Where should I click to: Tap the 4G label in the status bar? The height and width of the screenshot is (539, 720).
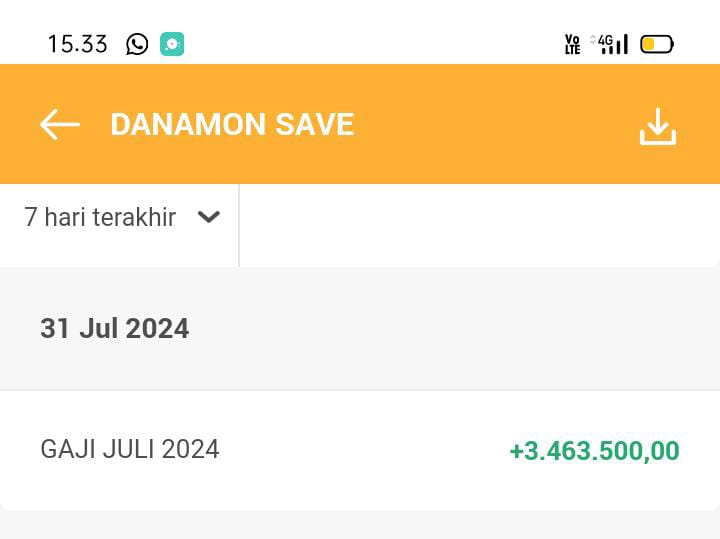pos(605,40)
